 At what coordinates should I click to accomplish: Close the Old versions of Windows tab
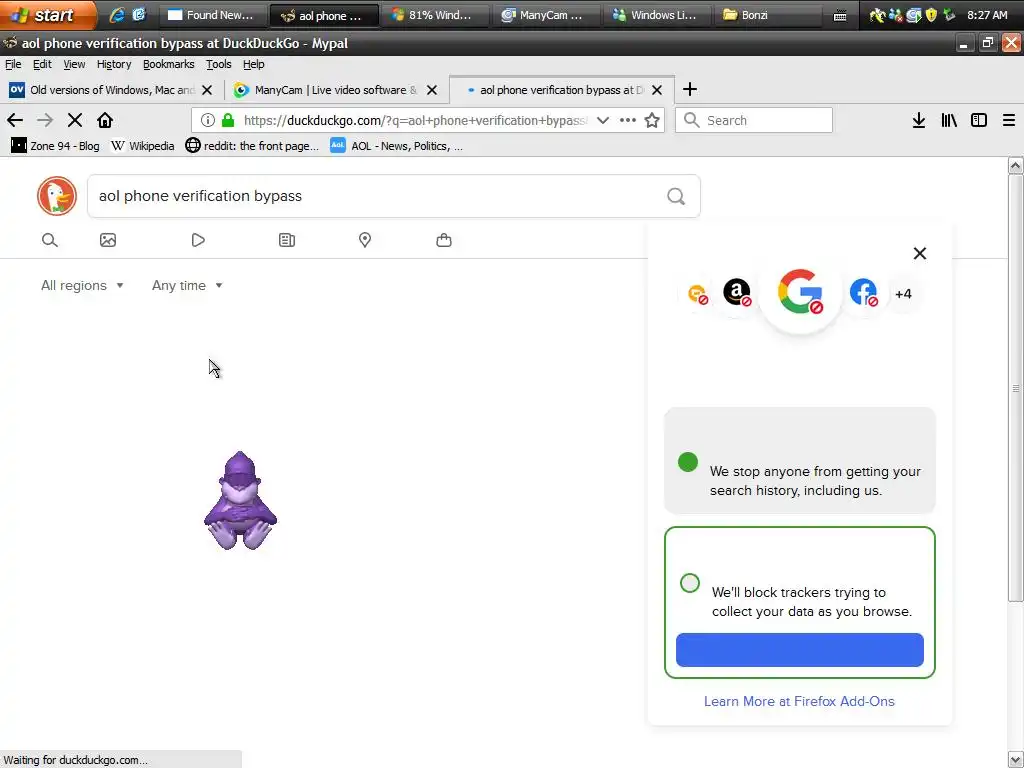point(207,90)
